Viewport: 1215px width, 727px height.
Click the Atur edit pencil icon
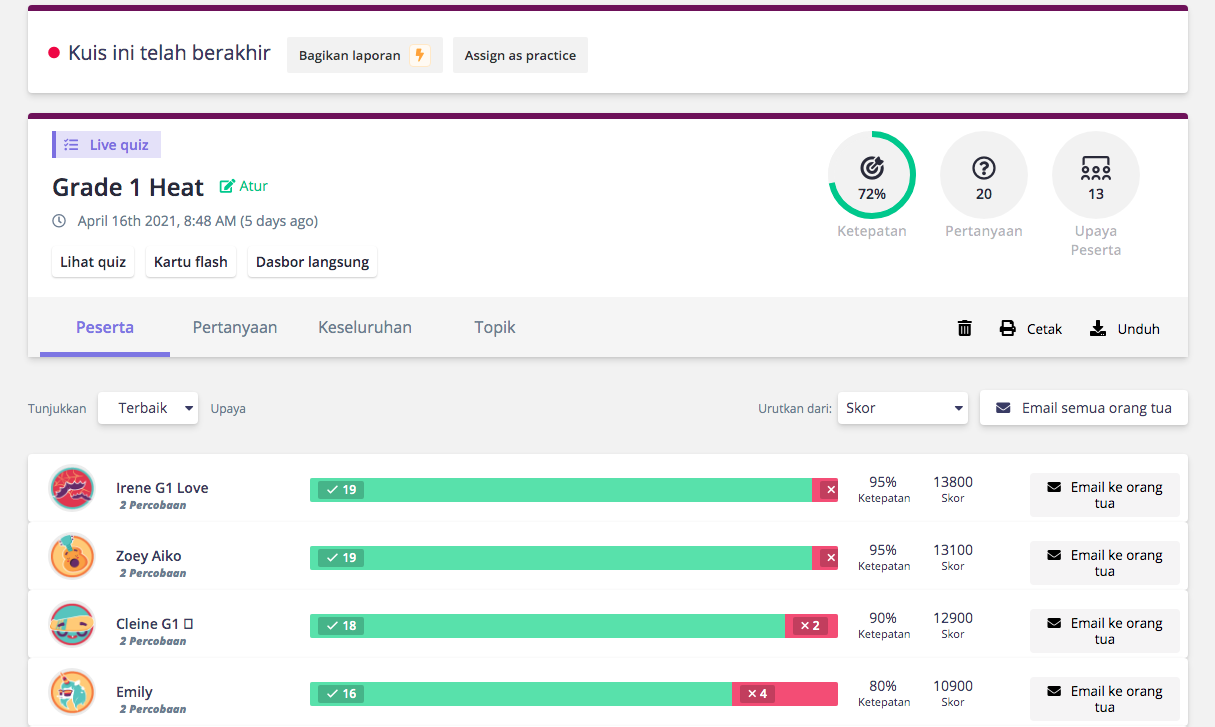pos(227,186)
